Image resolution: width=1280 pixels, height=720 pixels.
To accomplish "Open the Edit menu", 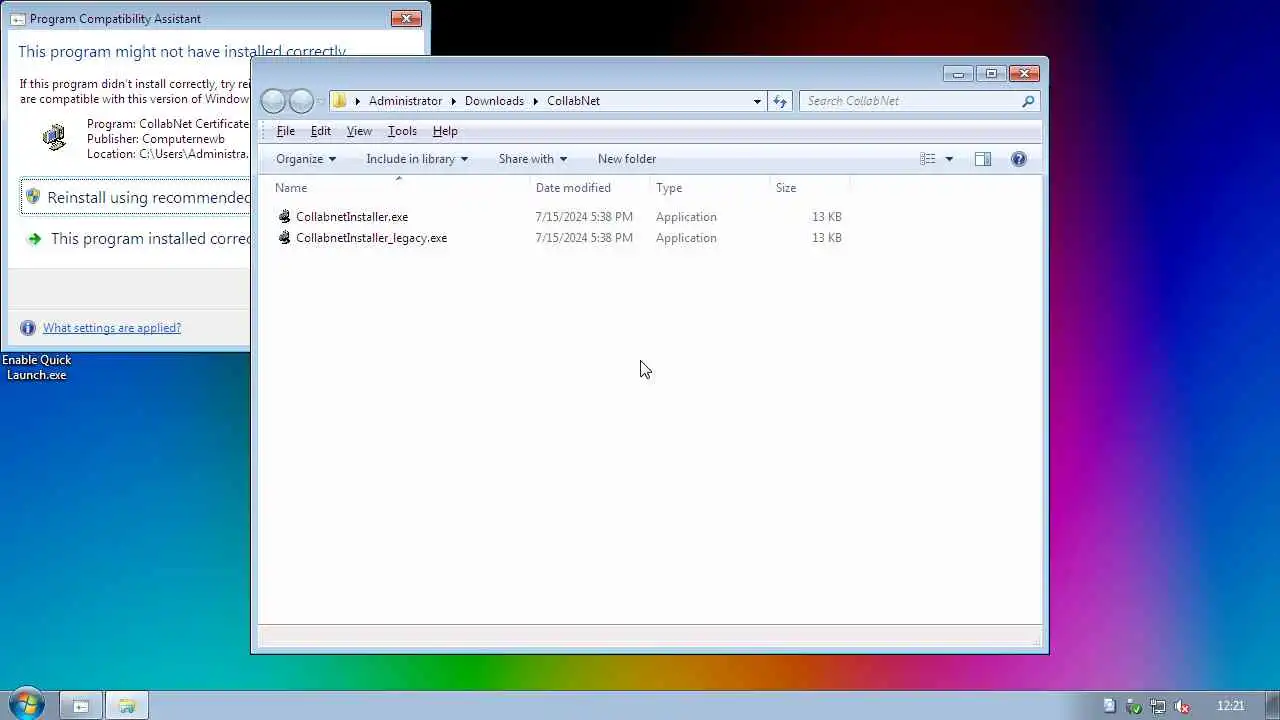I will [x=320, y=131].
